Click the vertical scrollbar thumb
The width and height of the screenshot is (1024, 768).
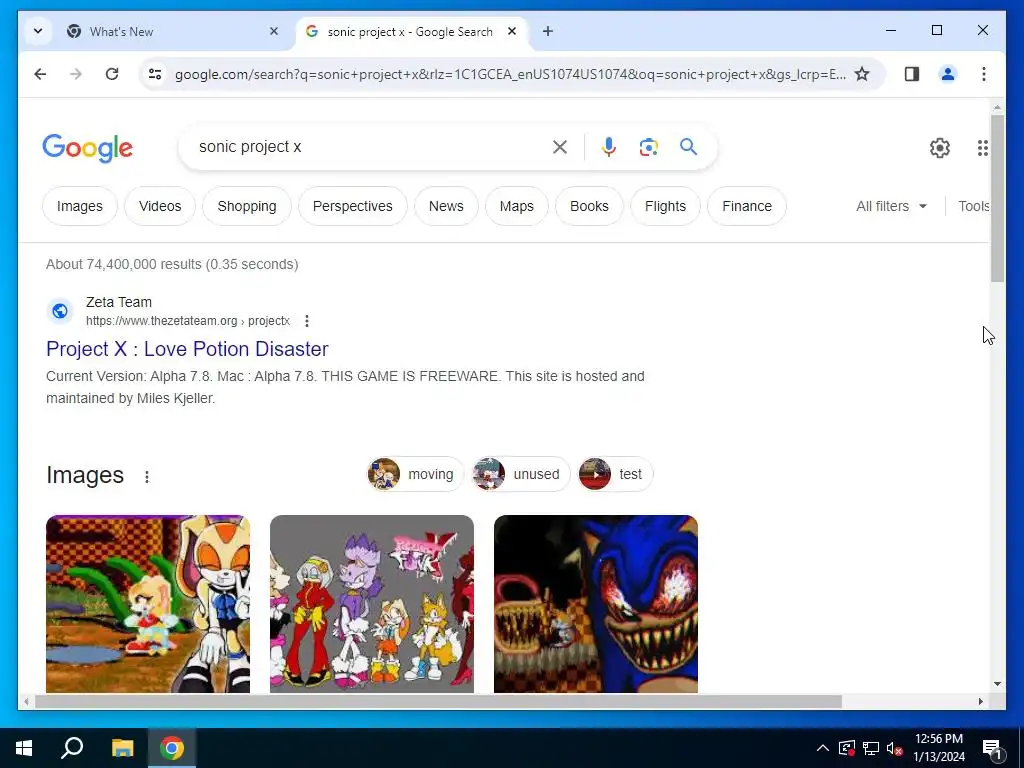coord(997,199)
